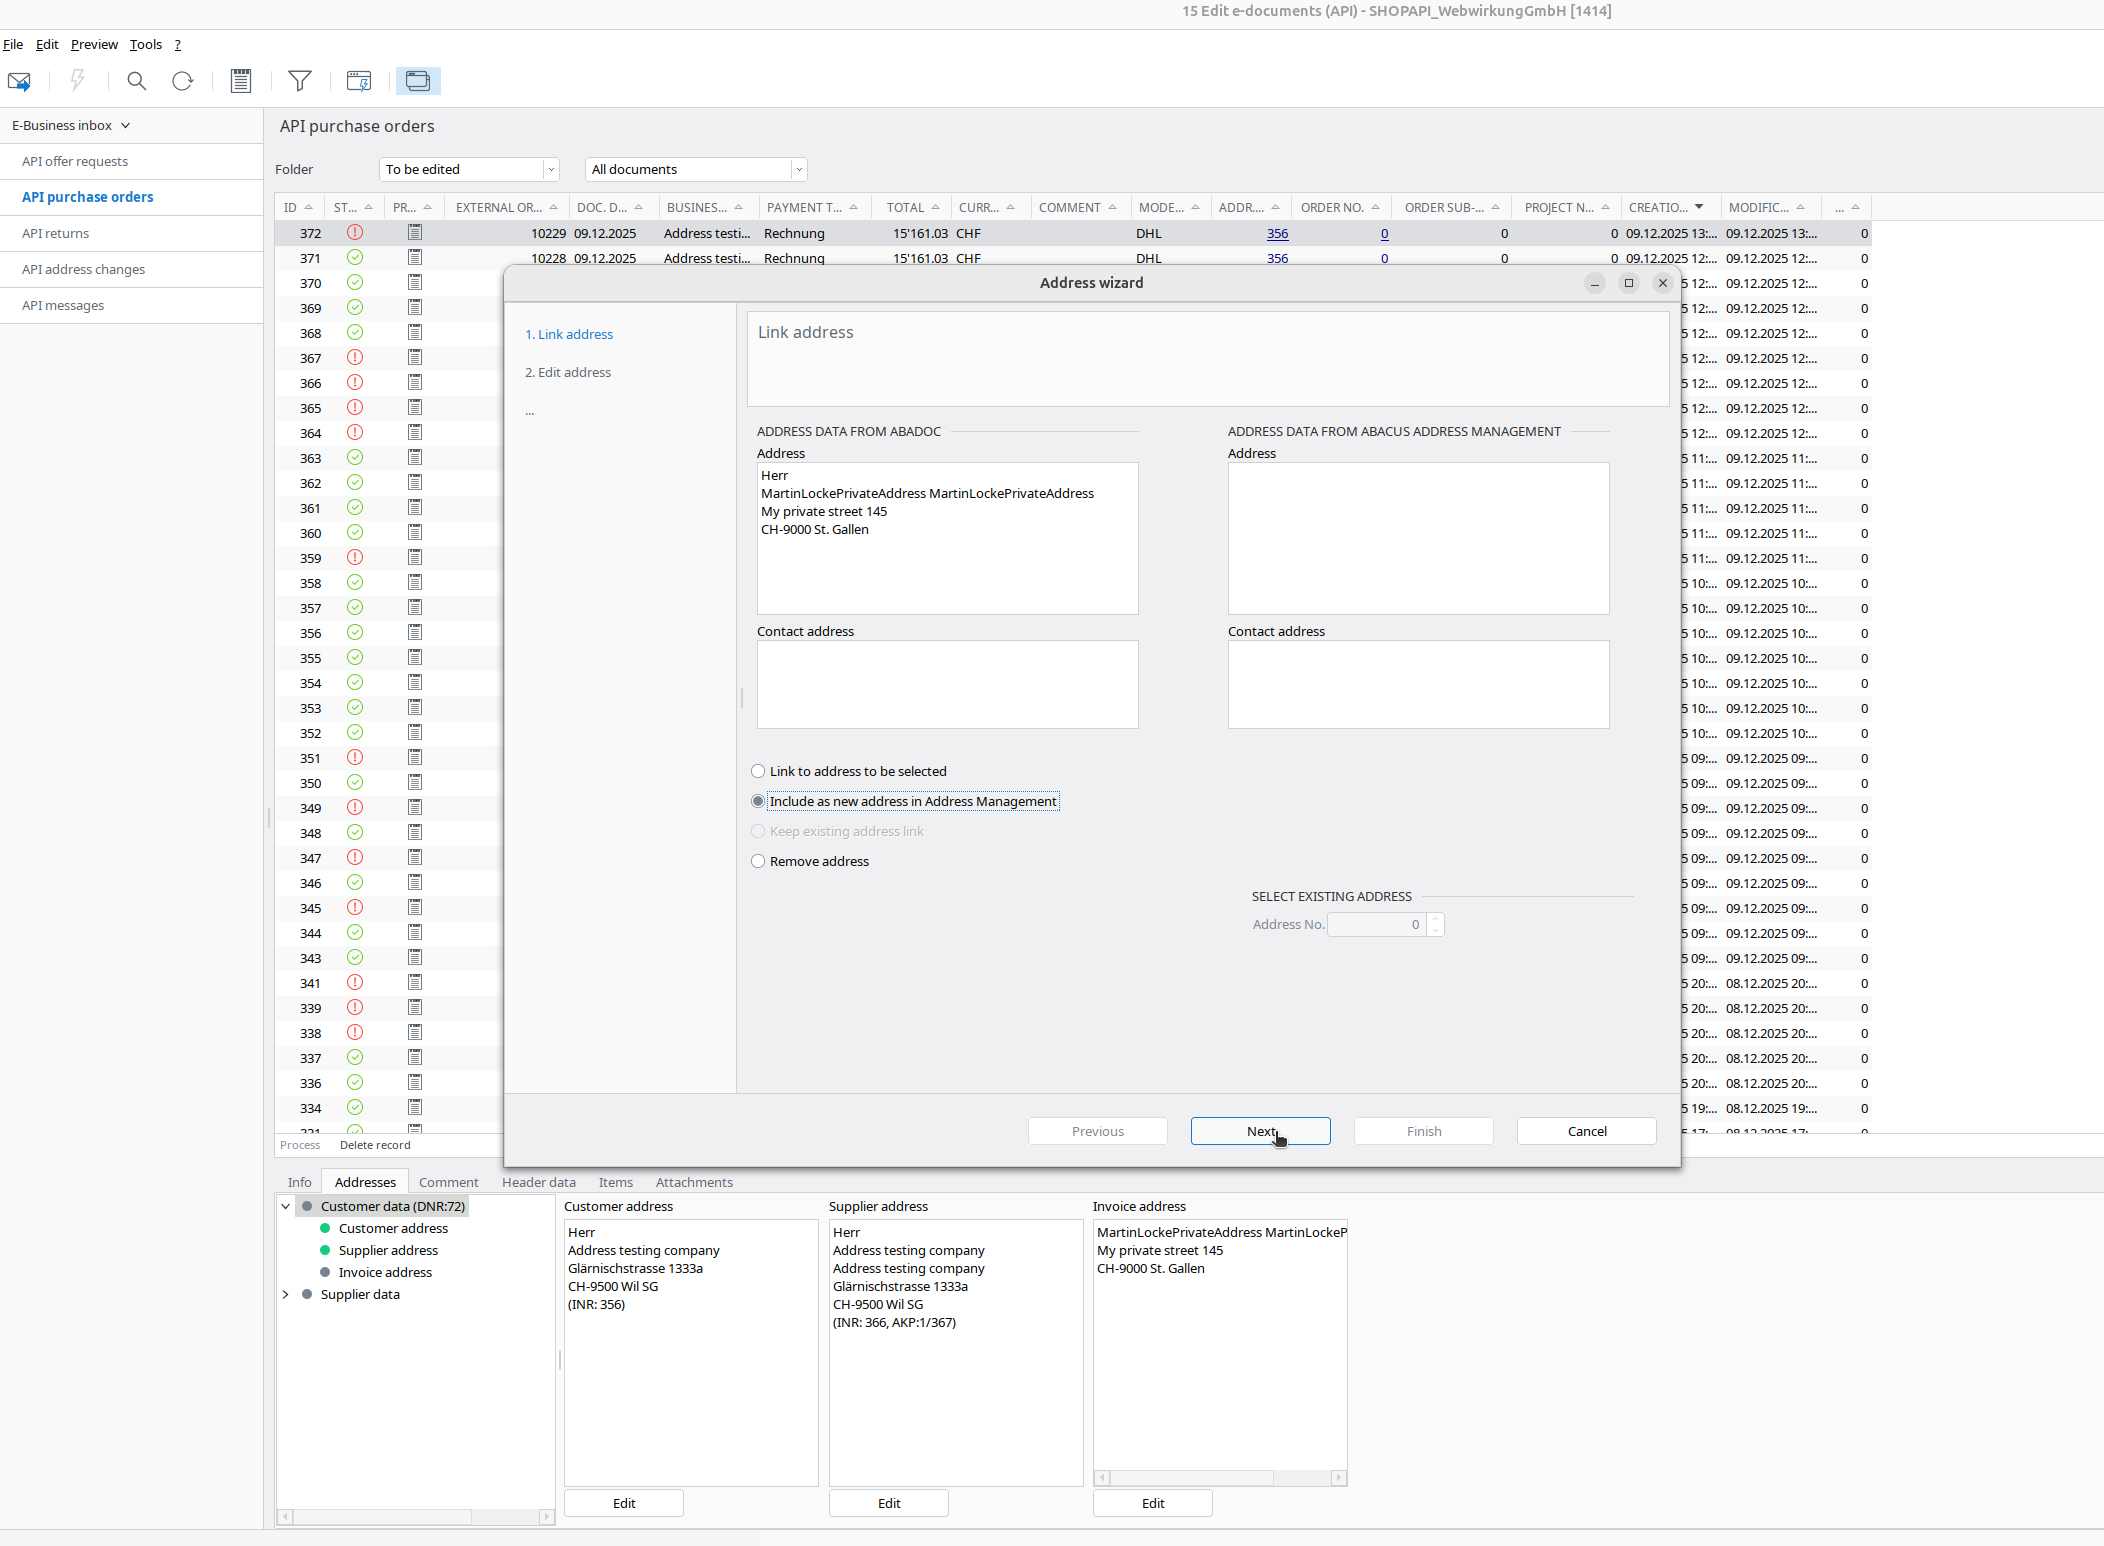The width and height of the screenshot is (2104, 1546).
Task: Click the address link 356 in row 372
Action: pyautogui.click(x=1277, y=233)
